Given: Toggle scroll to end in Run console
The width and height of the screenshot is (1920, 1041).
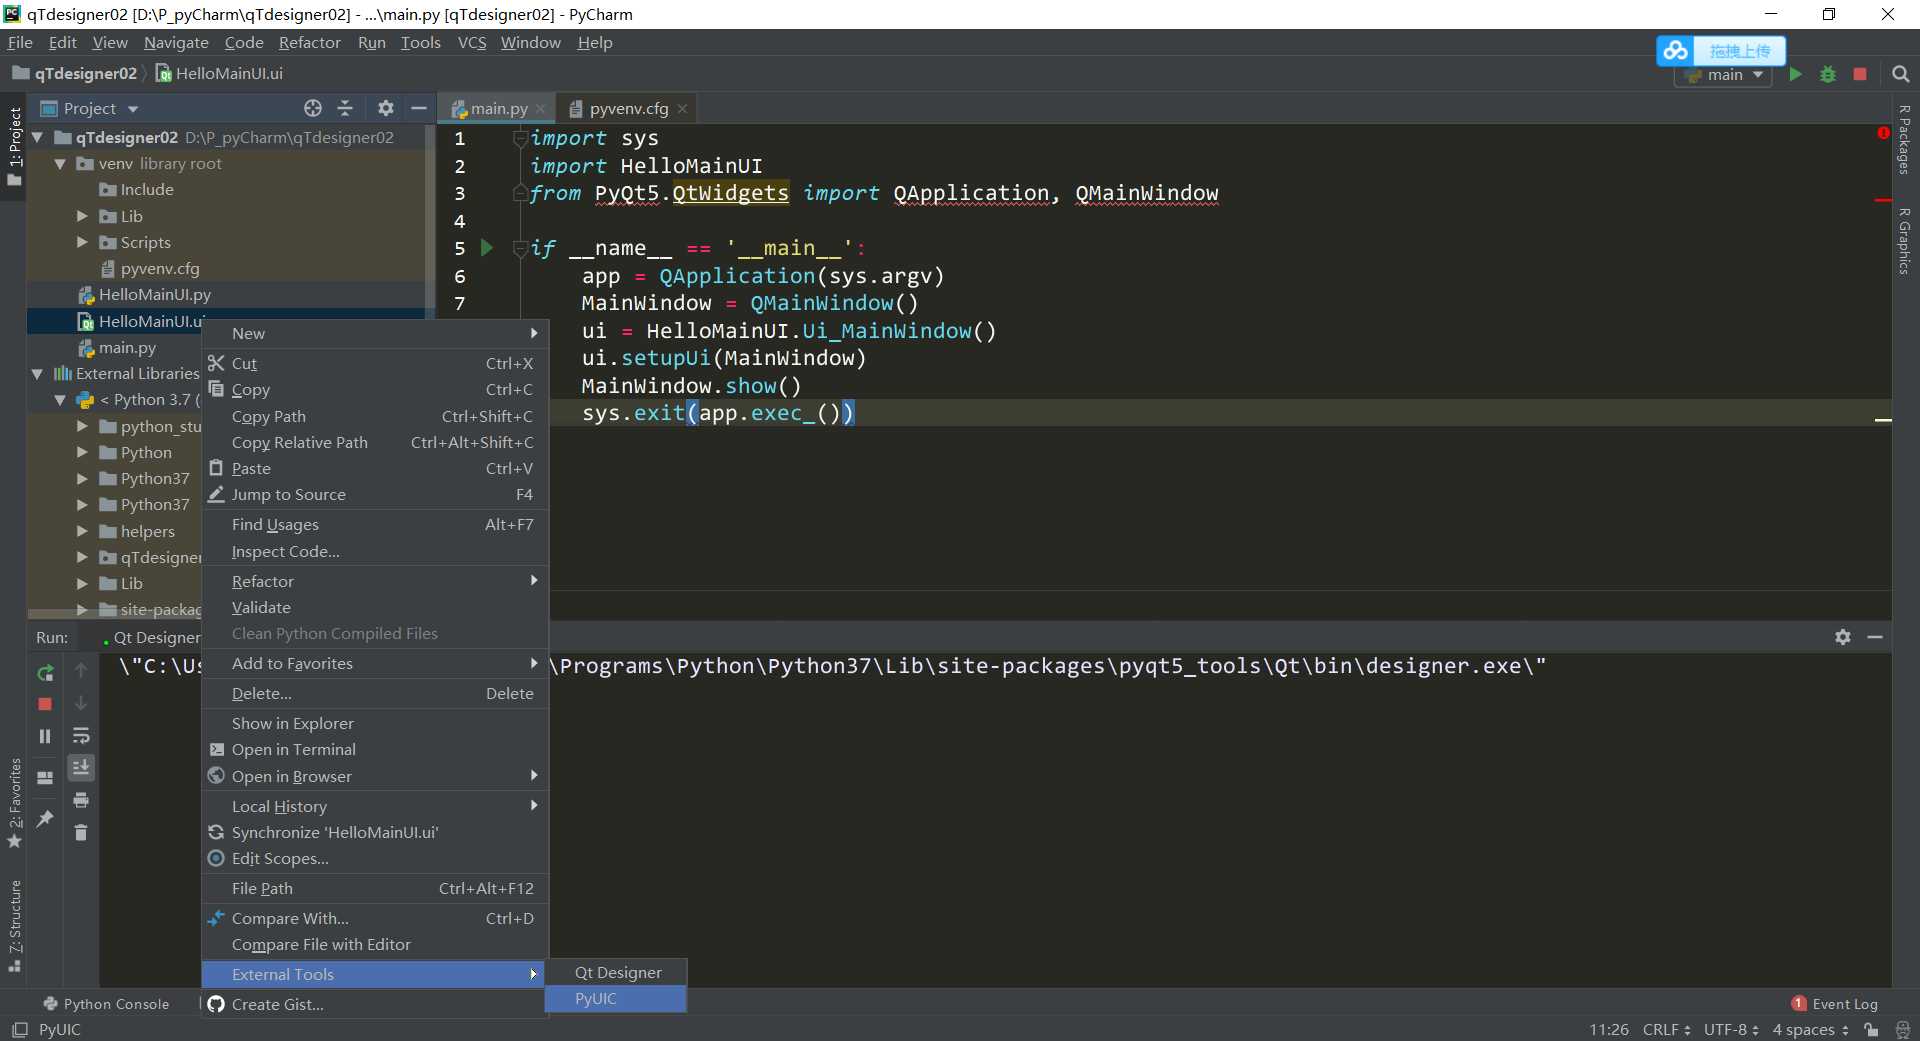Looking at the screenshot, I should click(81, 767).
